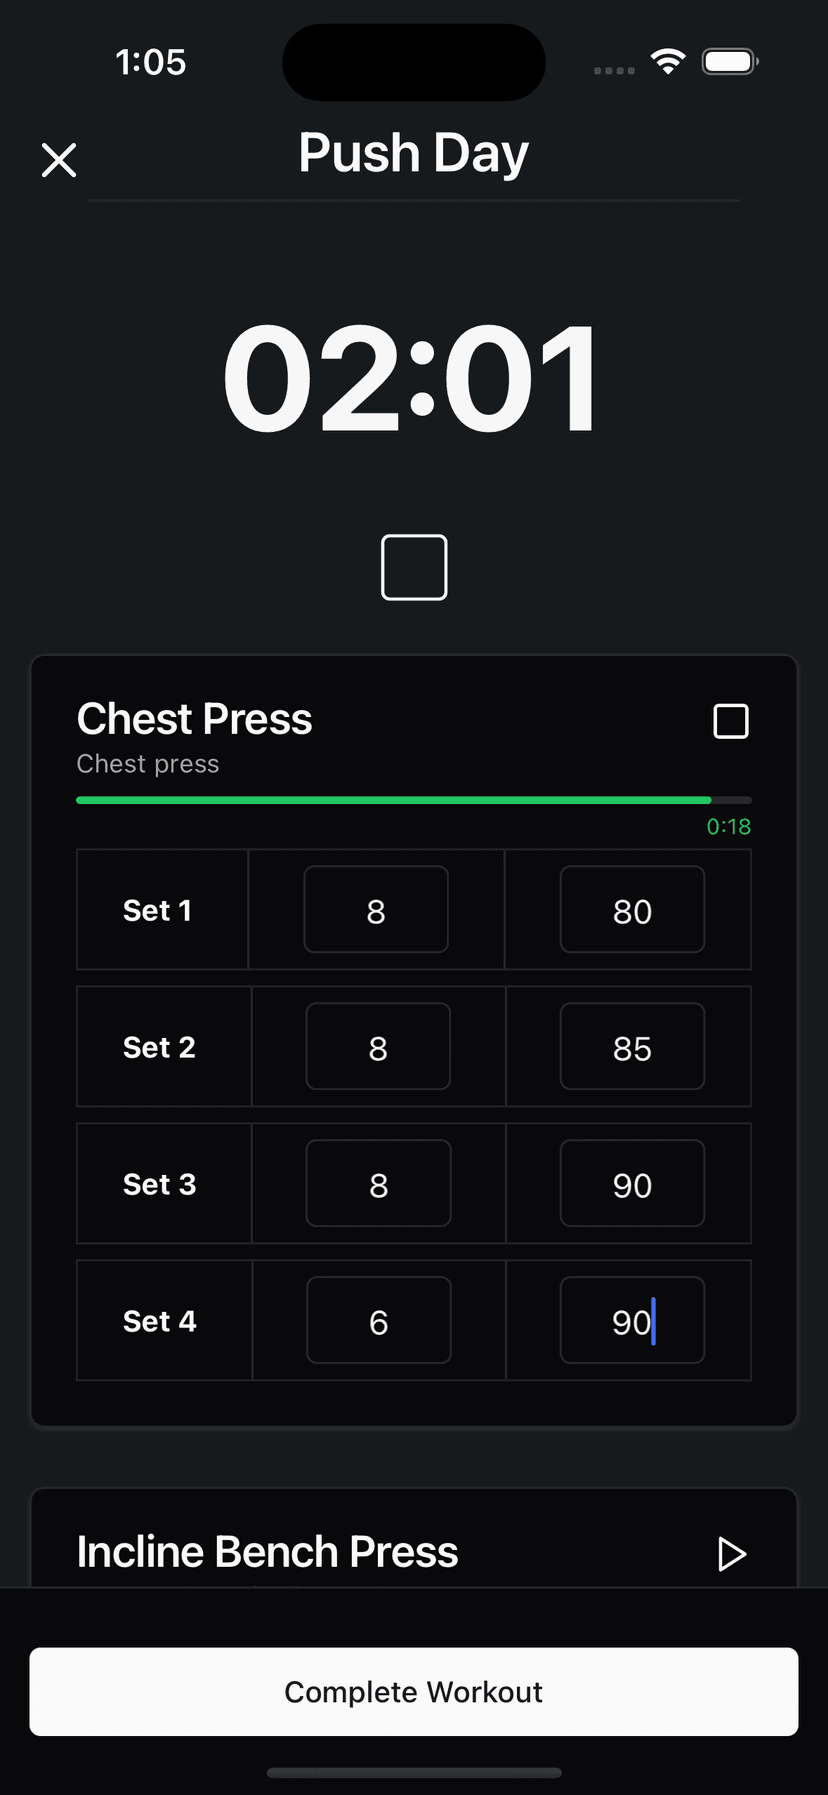Close the Push Day workout screen
Viewport: 828px width, 1795px height.
59,160
